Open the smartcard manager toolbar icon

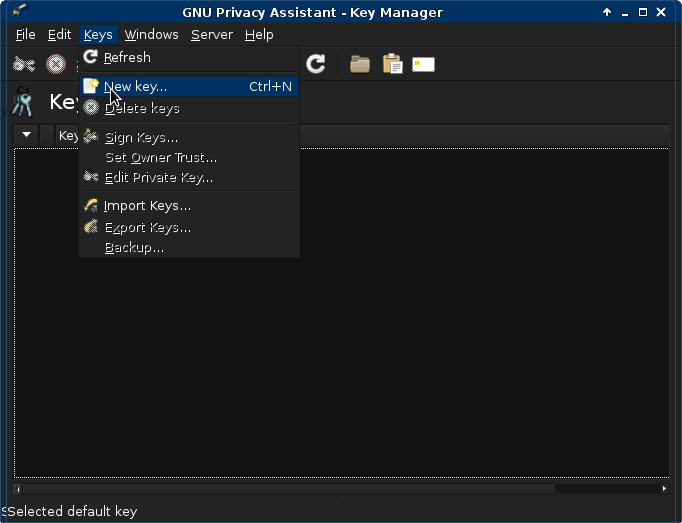pyautogui.click(x=423, y=64)
